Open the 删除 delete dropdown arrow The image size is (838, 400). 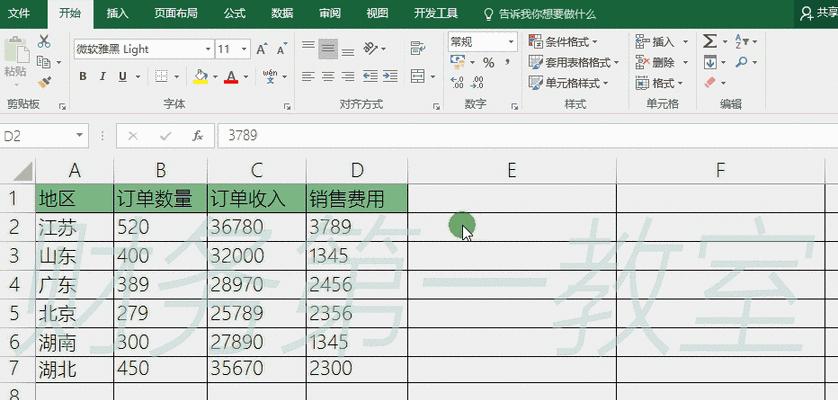(685, 63)
